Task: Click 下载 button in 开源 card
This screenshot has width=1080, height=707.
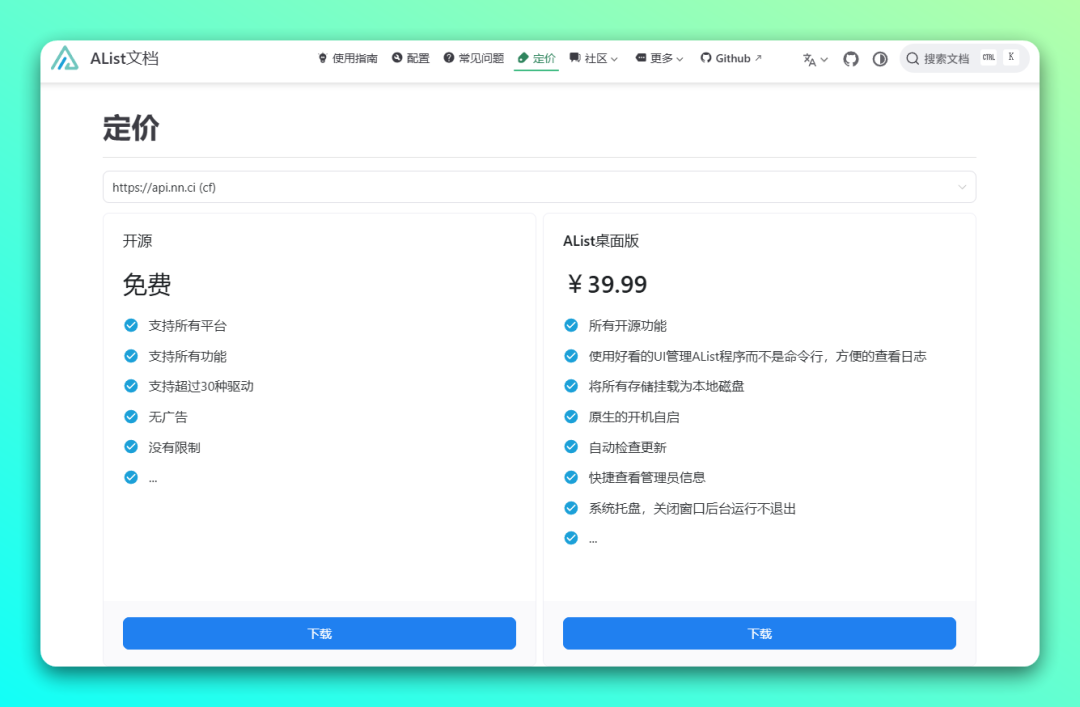Action: (320, 633)
